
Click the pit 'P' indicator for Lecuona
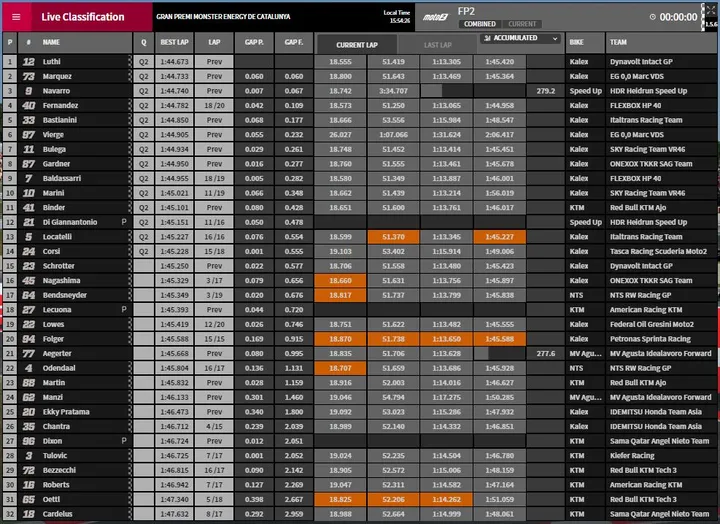pyautogui.click(x=124, y=310)
